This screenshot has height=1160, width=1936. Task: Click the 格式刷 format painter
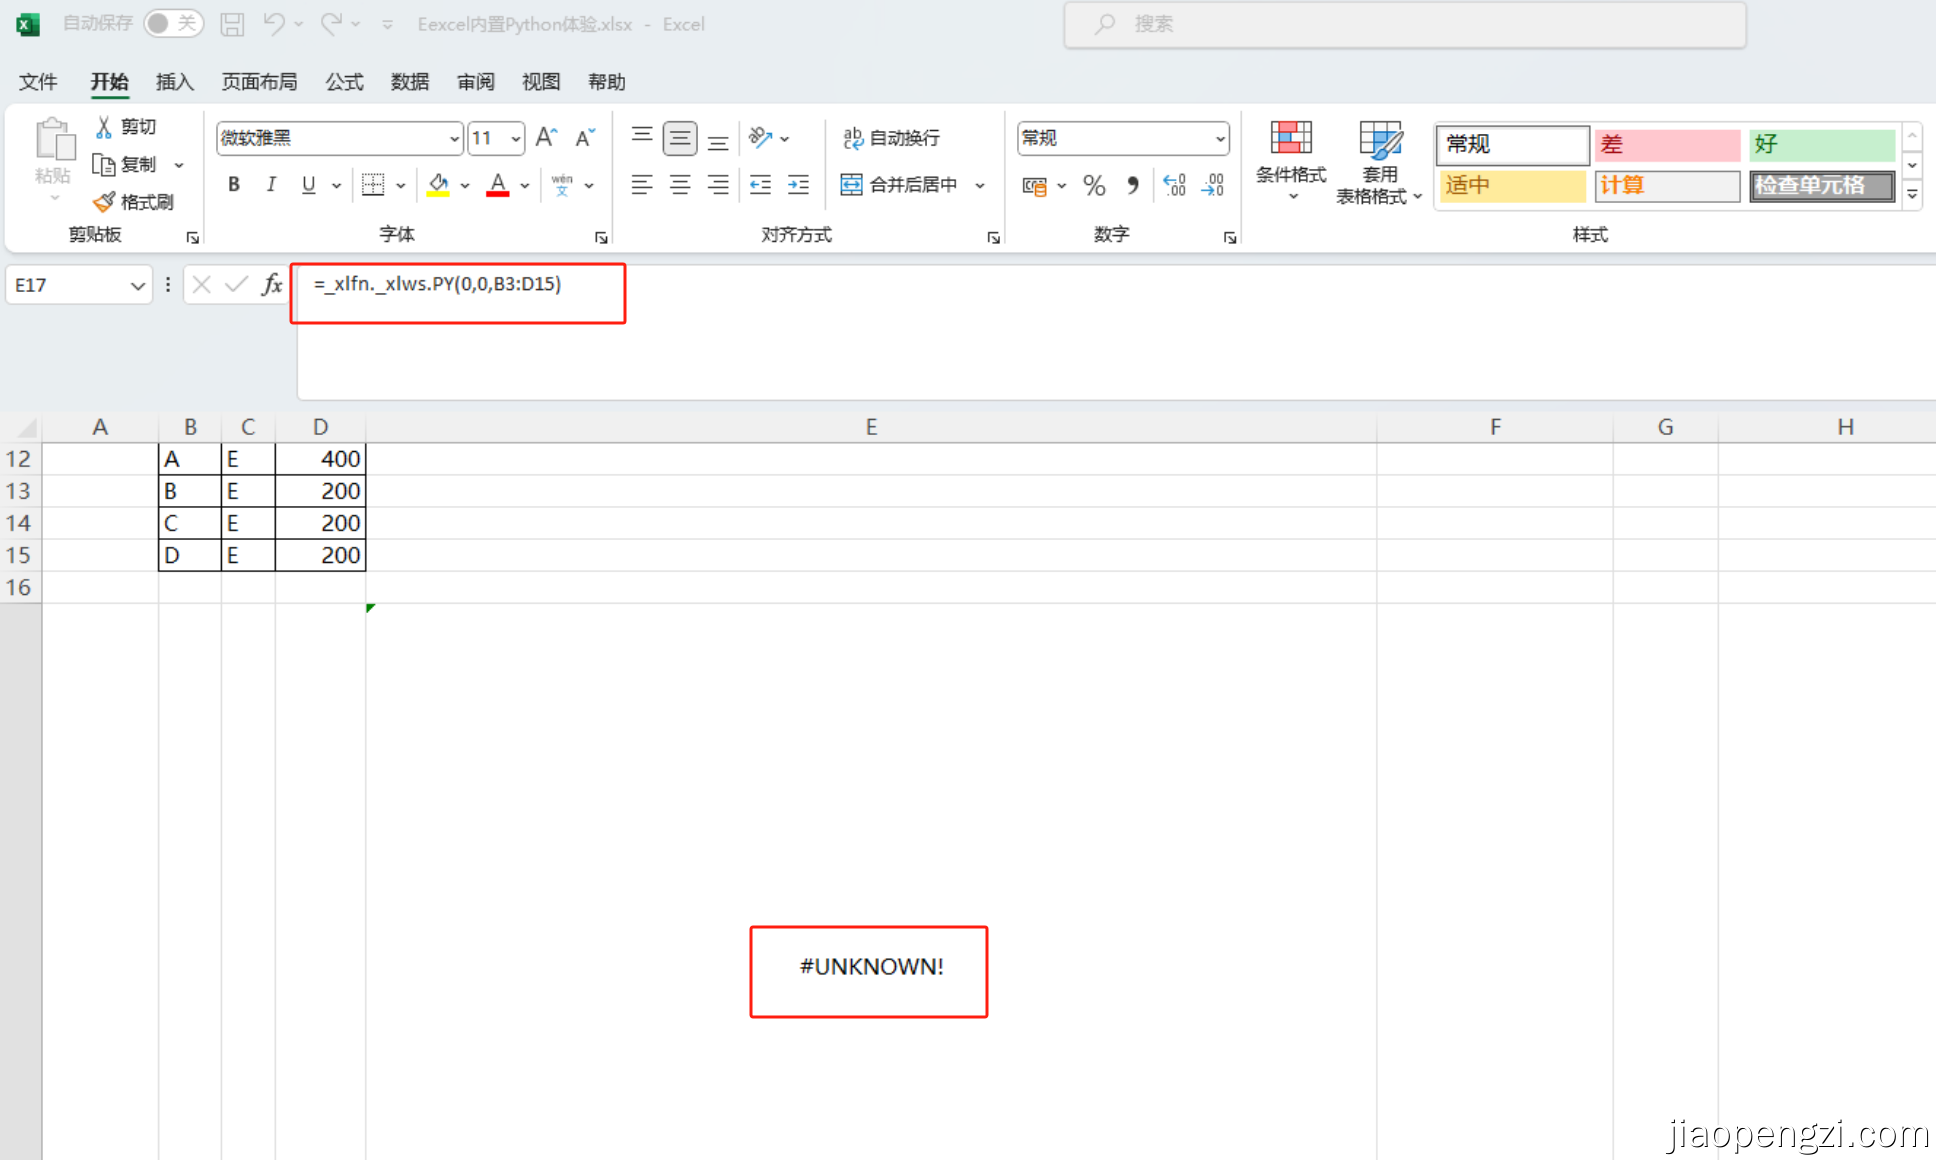pyautogui.click(x=133, y=202)
